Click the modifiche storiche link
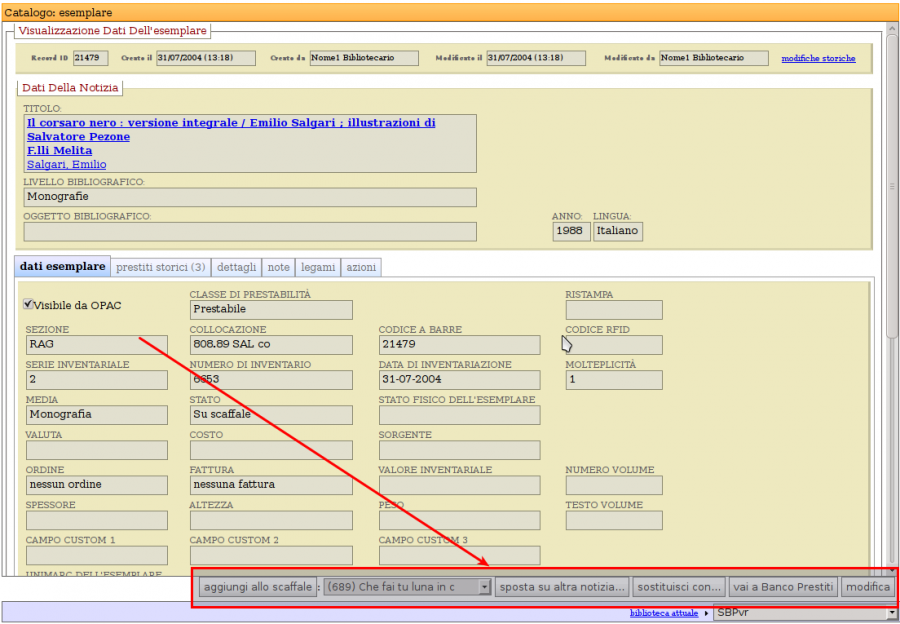900x624 pixels. pos(818,58)
